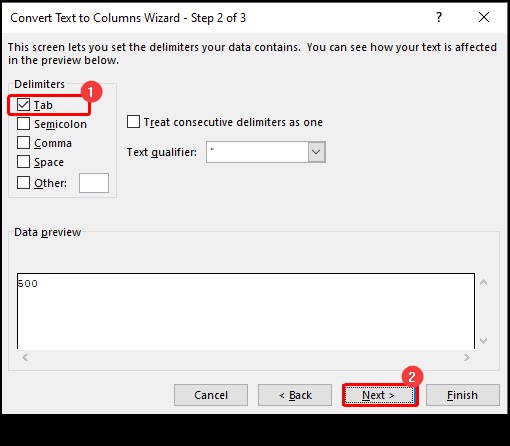This screenshot has height=446, width=510.
Task: Click the preview scroll left arrow
Action: (x=25, y=357)
